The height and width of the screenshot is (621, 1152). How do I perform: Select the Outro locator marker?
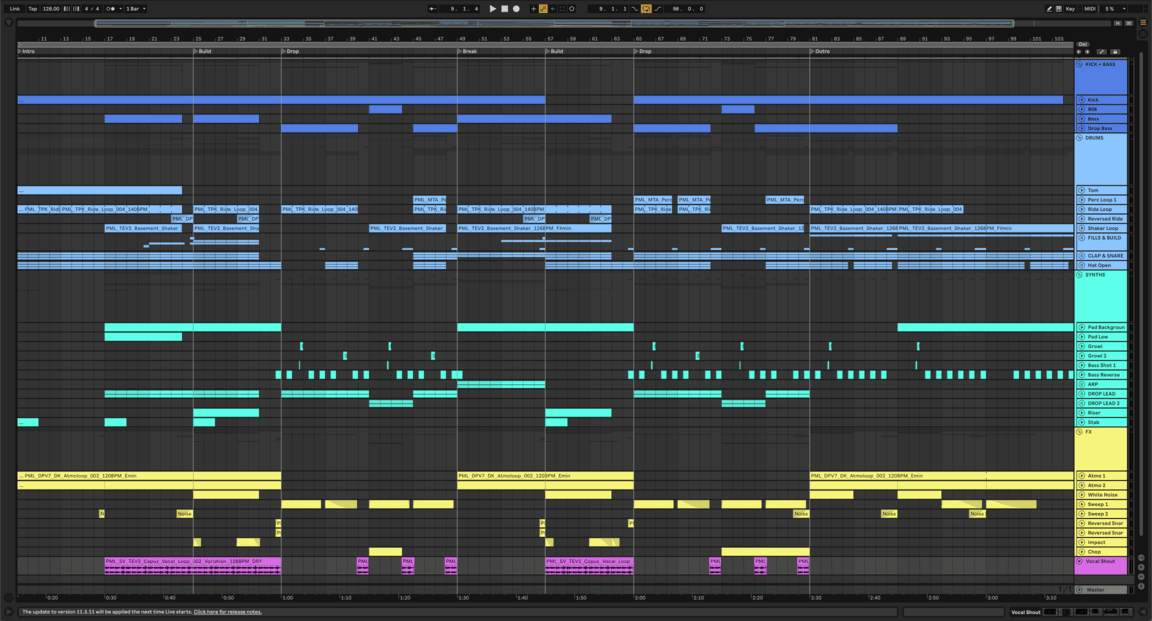point(821,51)
